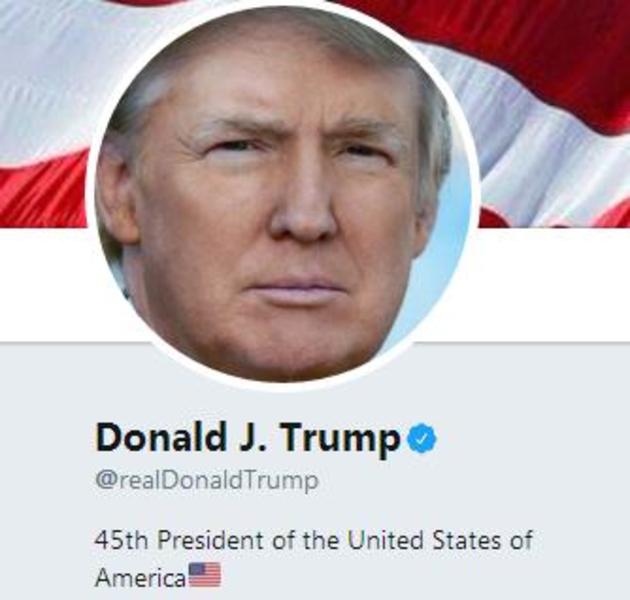630x600 pixels.
Task: Click the word "of" ending first bio line
Action: [522, 540]
